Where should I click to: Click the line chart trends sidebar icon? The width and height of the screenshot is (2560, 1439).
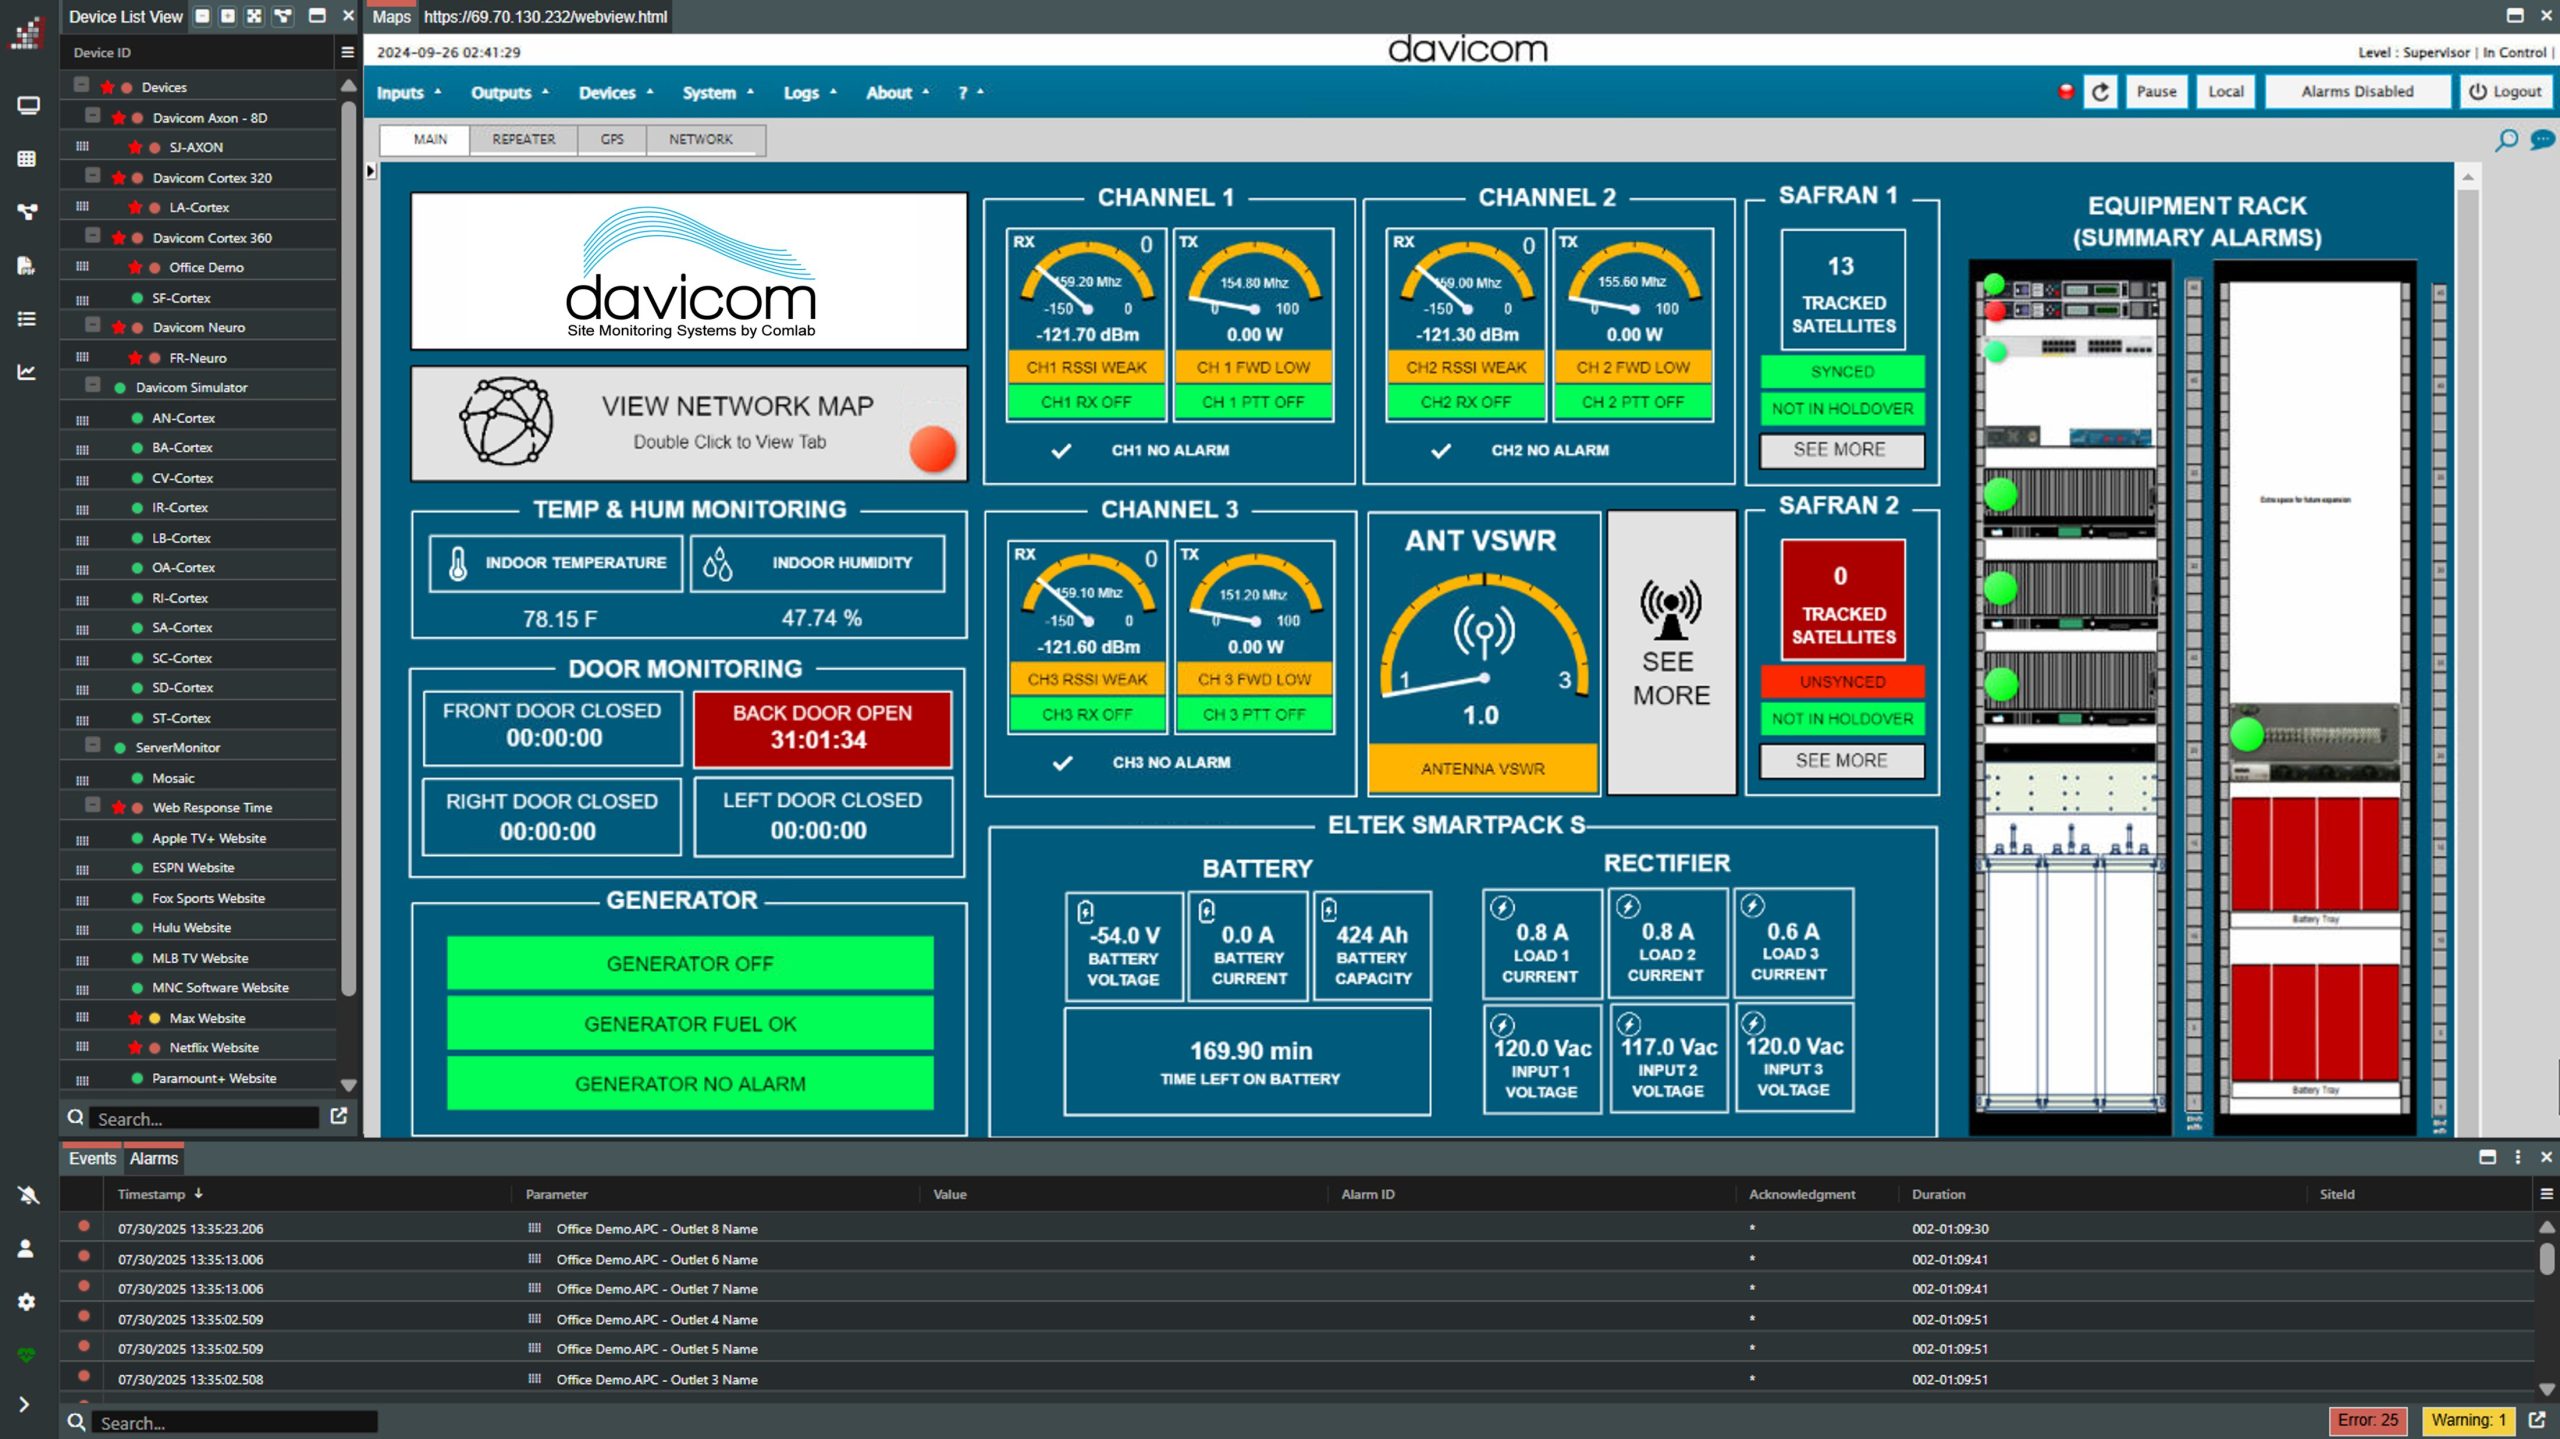point(27,372)
